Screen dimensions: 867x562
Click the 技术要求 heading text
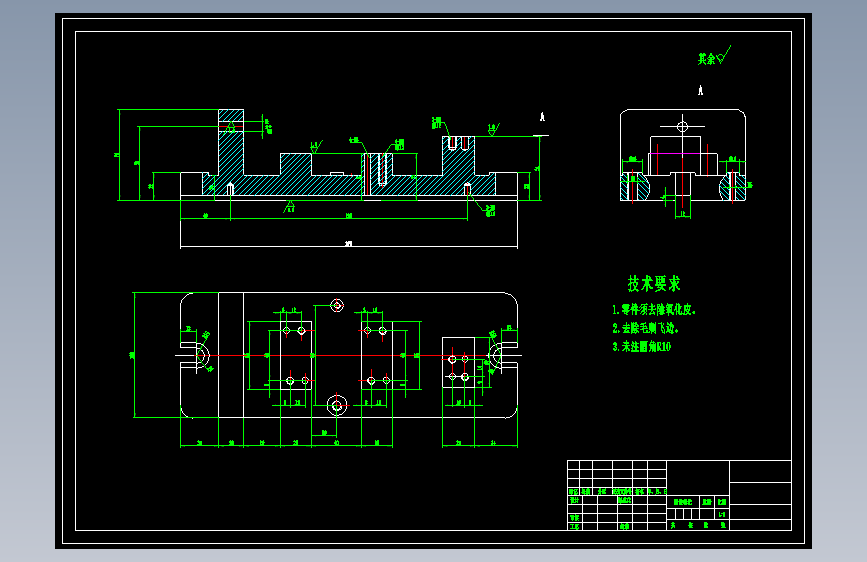(x=654, y=284)
